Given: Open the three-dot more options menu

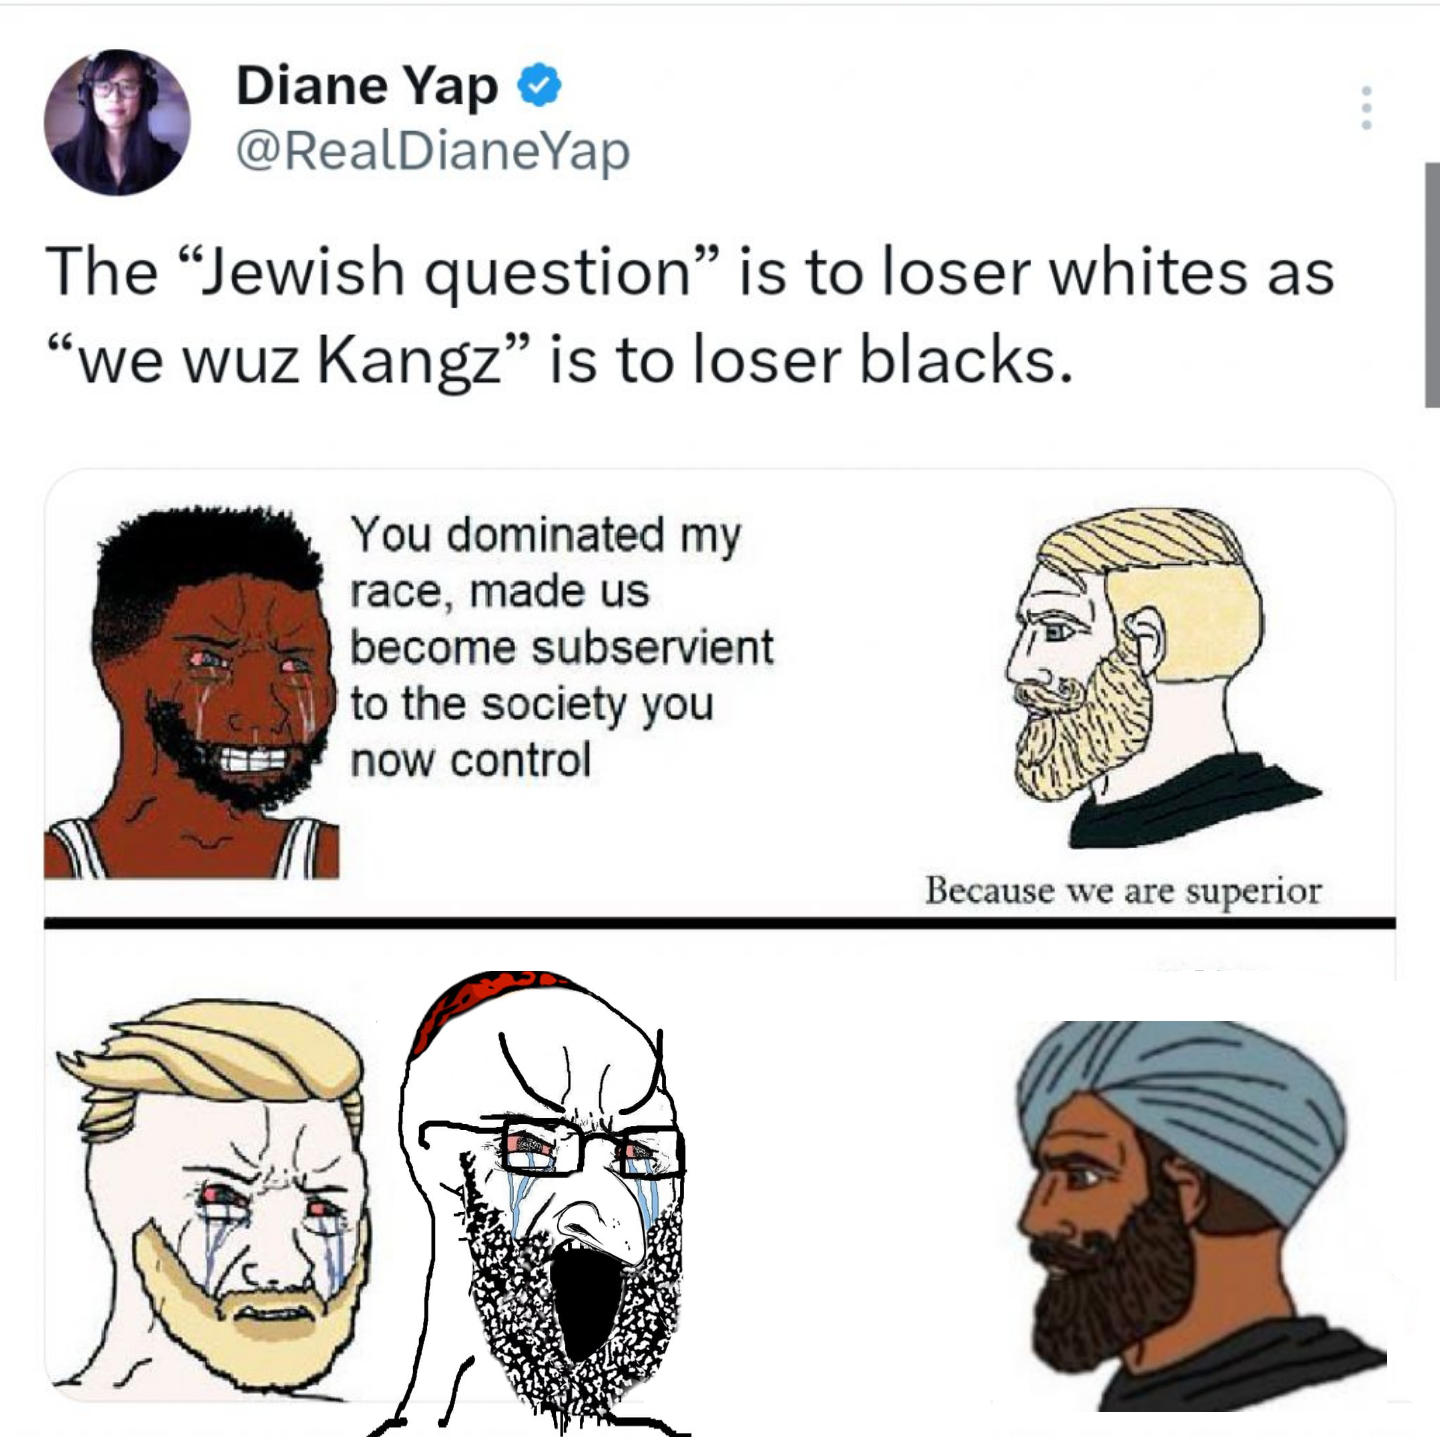Looking at the screenshot, I should pos(1366,107).
